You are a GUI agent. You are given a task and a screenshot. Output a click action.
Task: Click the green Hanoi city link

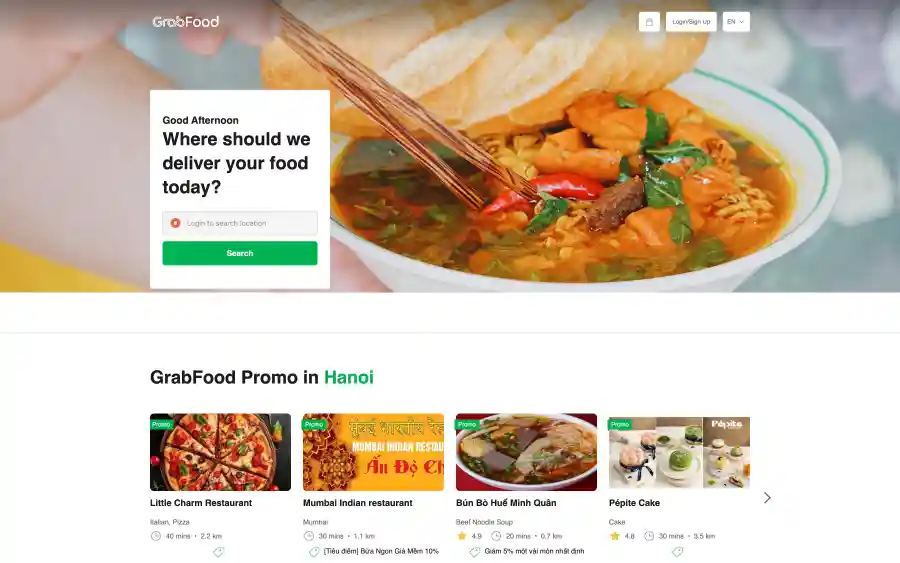click(x=349, y=377)
